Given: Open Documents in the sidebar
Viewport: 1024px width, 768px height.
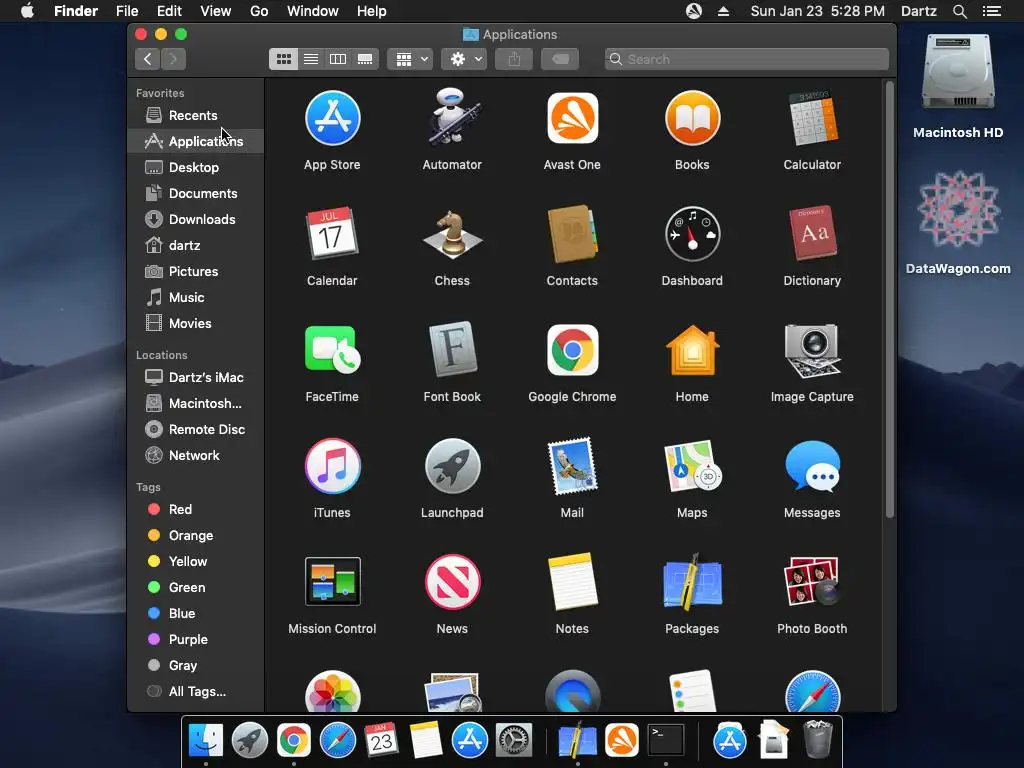Looking at the screenshot, I should coord(196,194).
